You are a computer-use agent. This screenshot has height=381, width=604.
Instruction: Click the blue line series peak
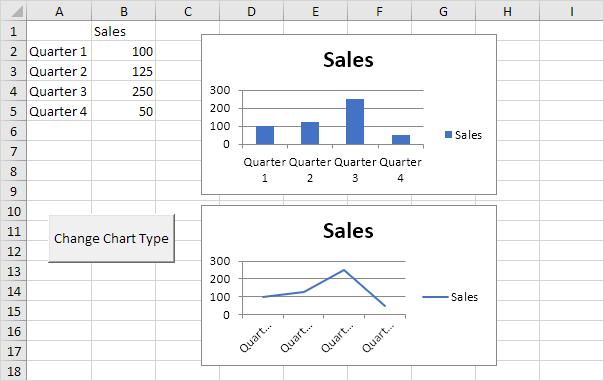tap(344, 270)
